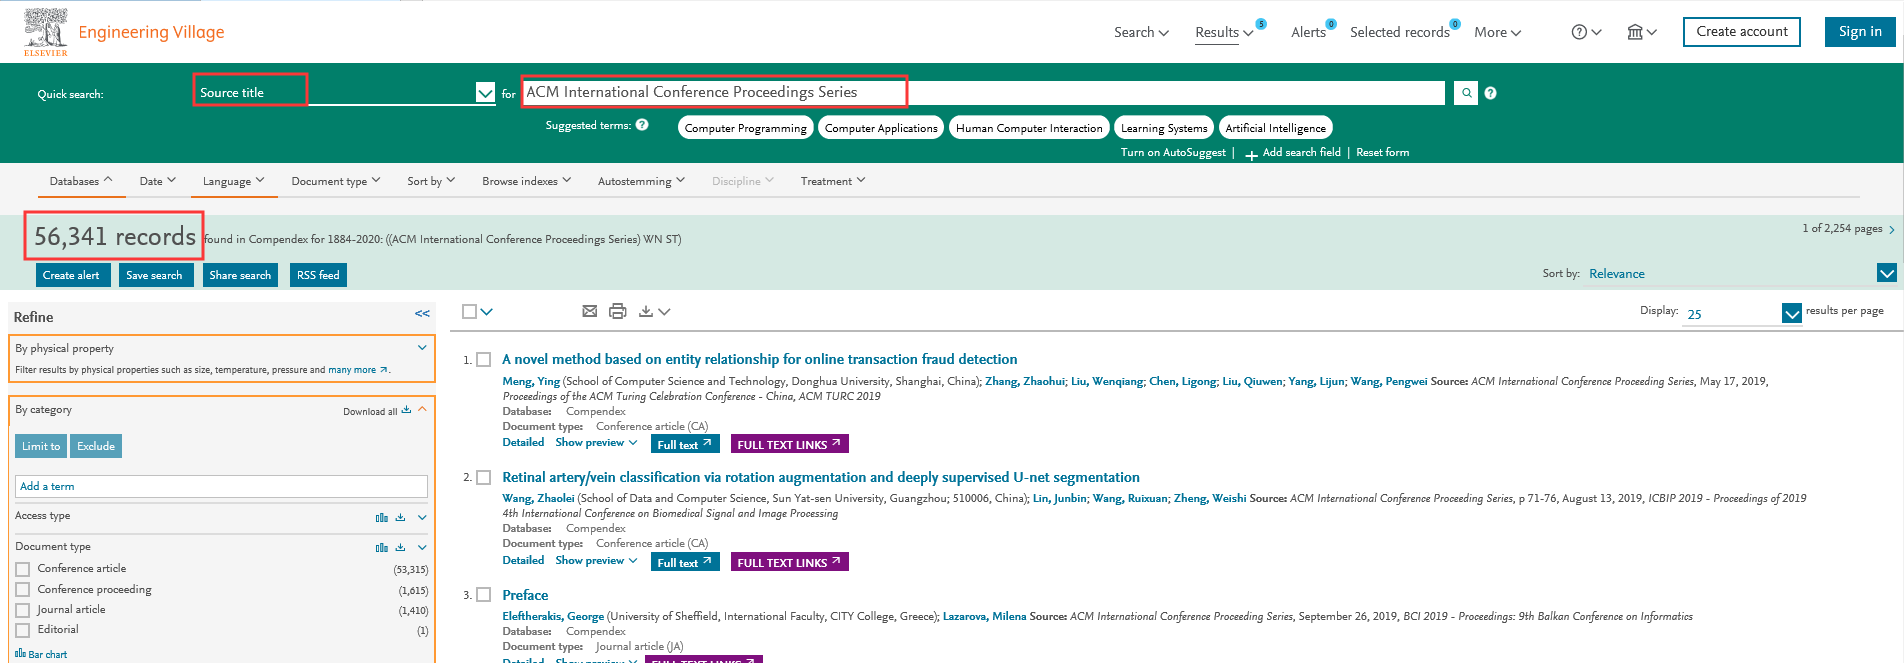Open the Access type chart icon
The image size is (1904, 663).
coord(382,517)
